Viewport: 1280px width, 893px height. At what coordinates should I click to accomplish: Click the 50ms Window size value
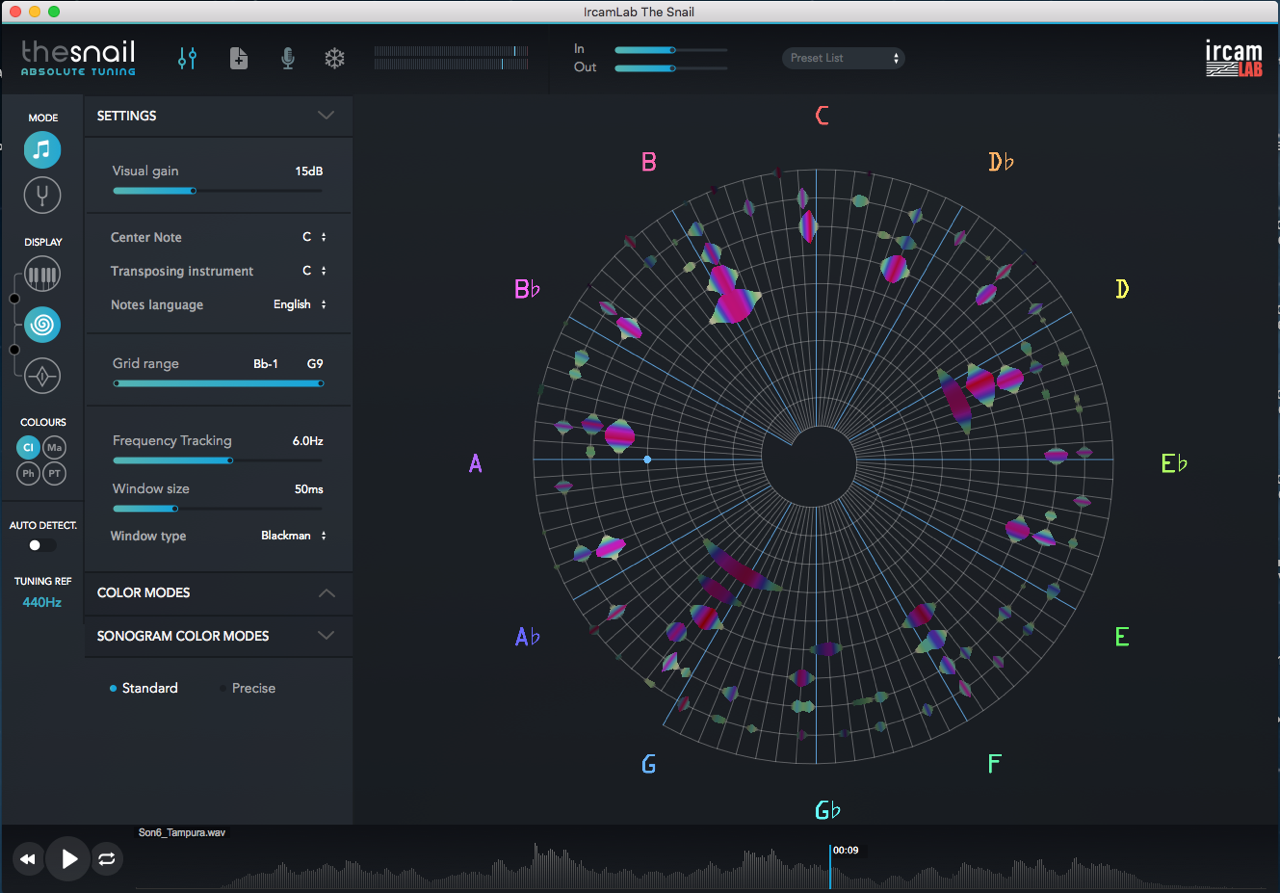coord(309,489)
